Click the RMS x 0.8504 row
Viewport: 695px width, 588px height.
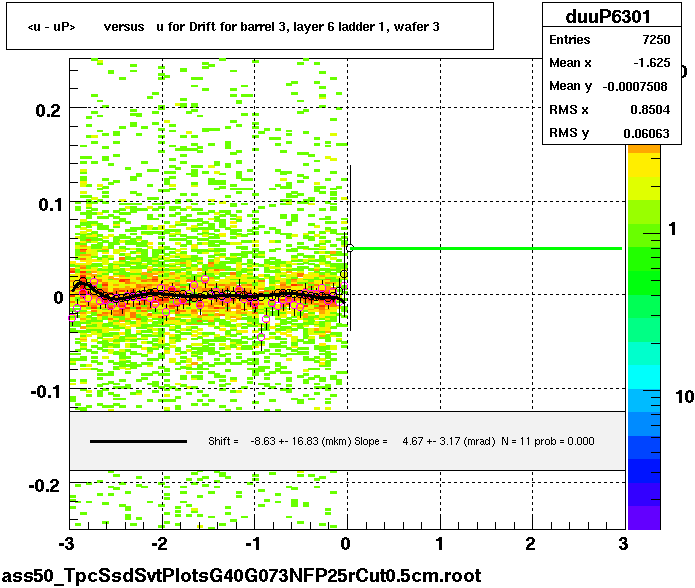(609, 109)
